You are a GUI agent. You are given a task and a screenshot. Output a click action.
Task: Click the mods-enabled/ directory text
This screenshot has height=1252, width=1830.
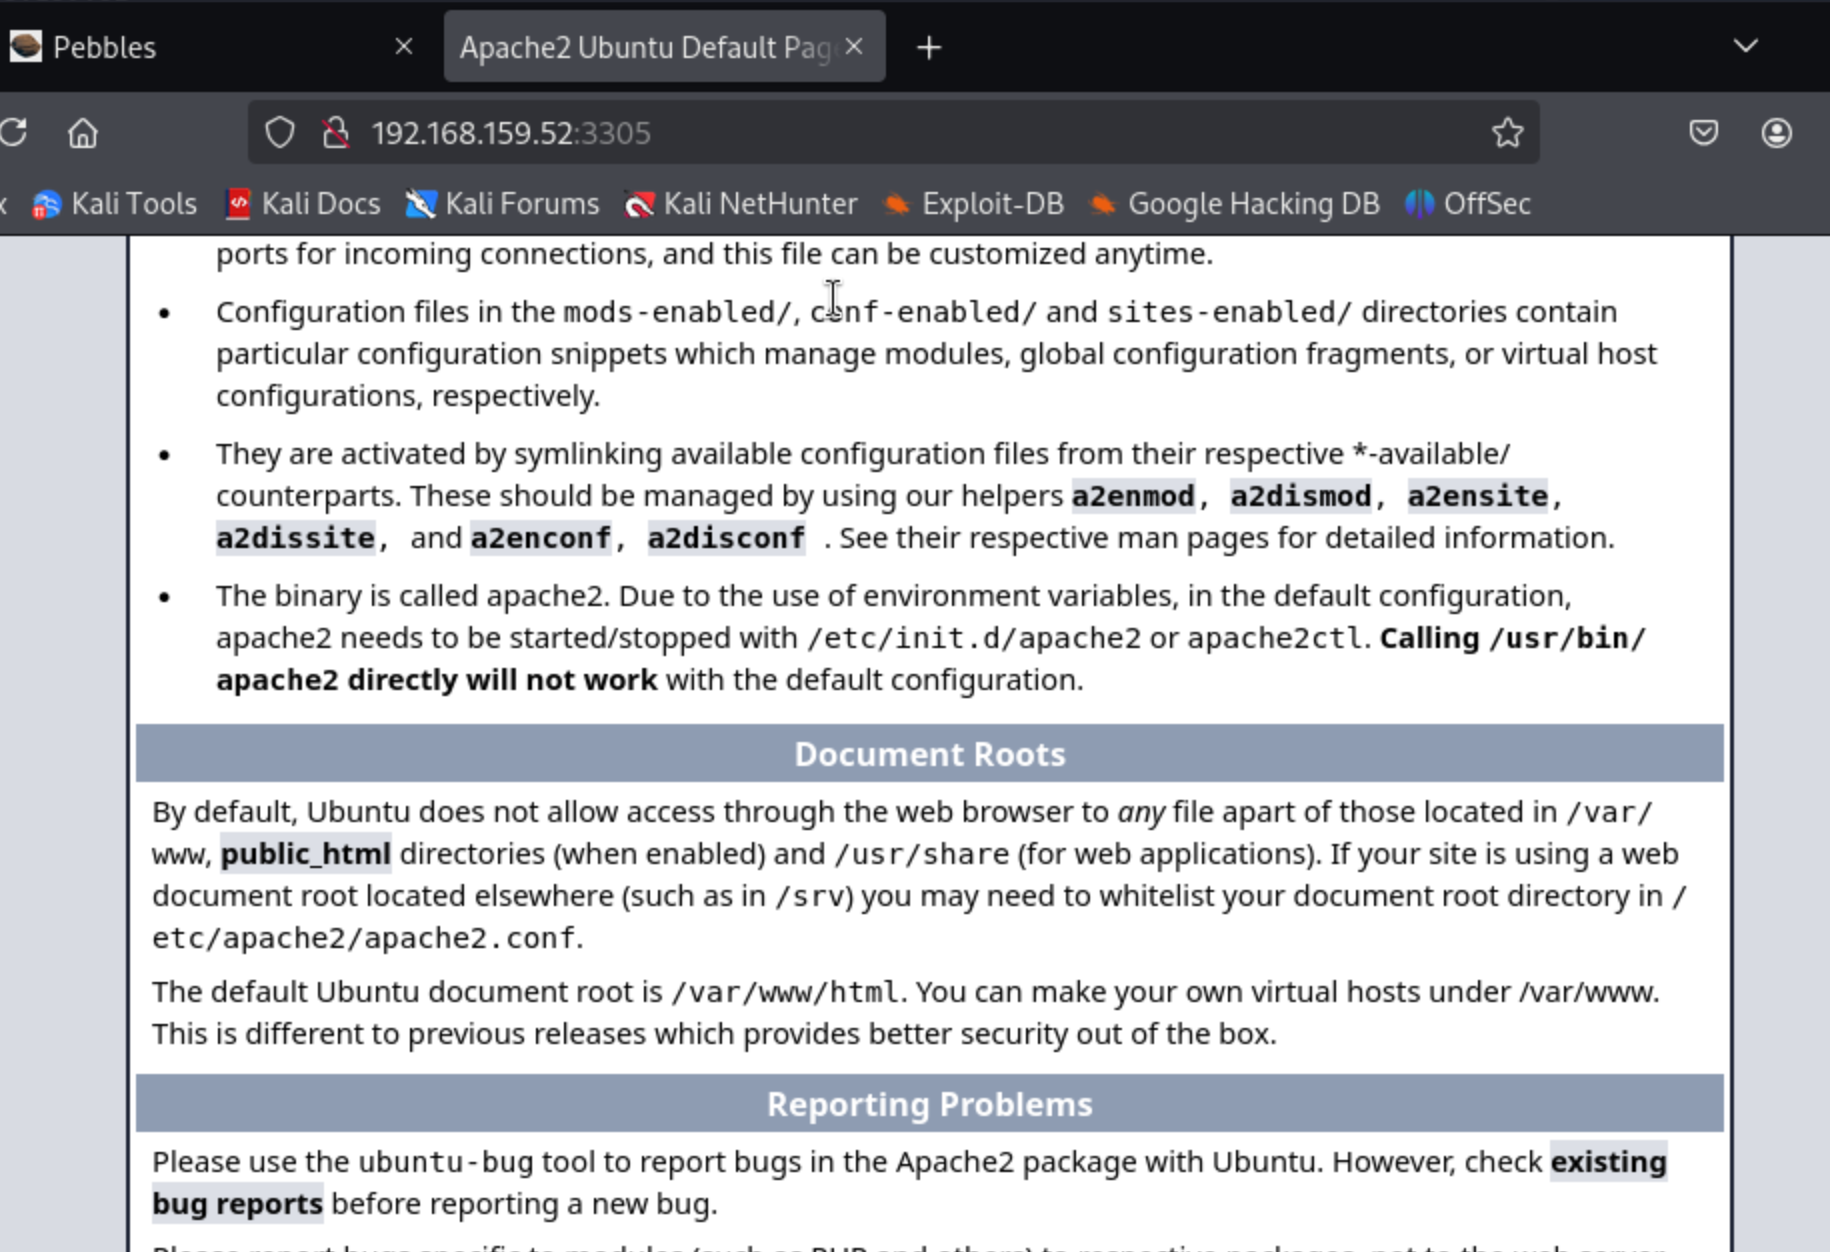click(677, 312)
